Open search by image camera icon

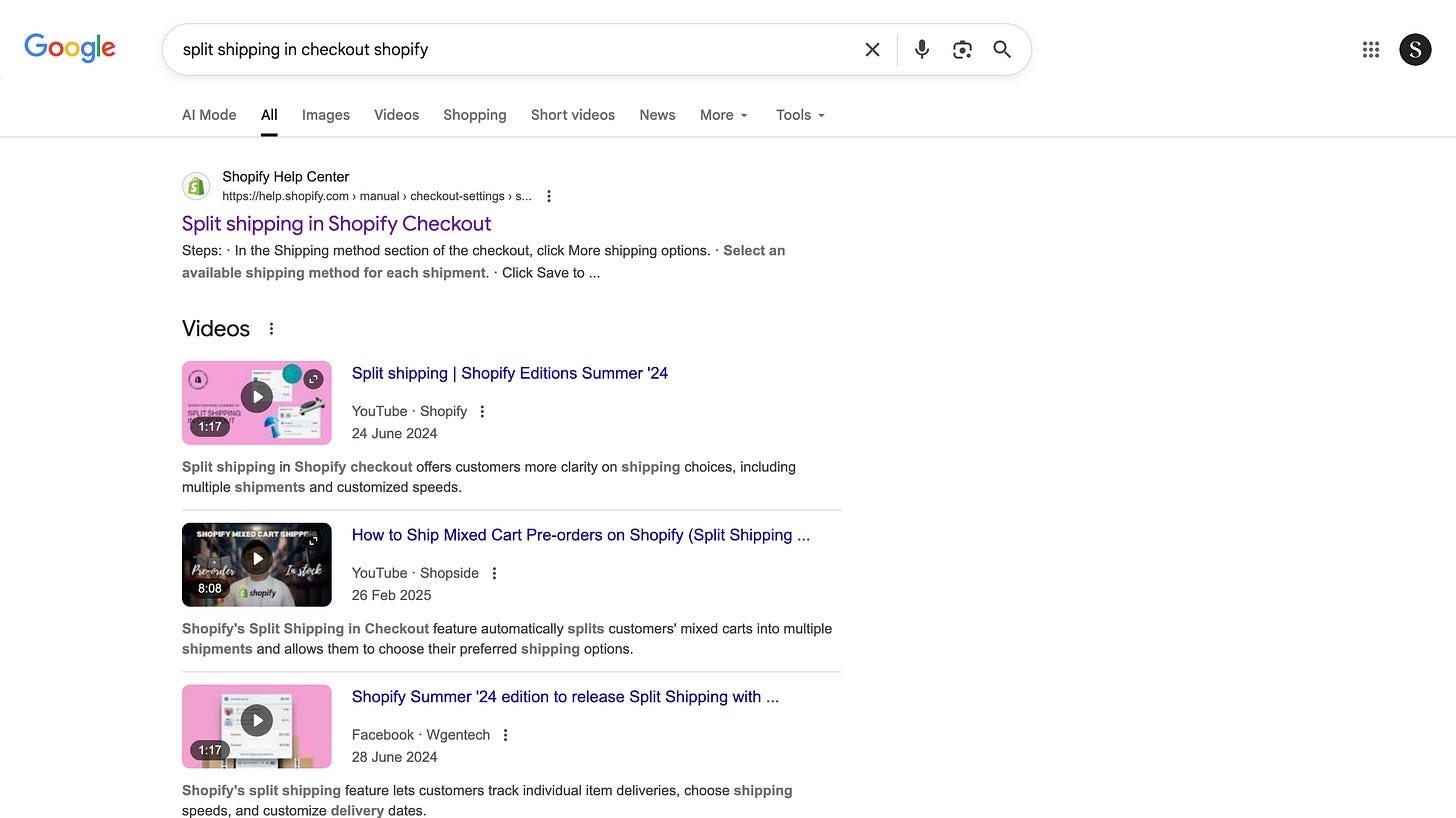pos(962,49)
